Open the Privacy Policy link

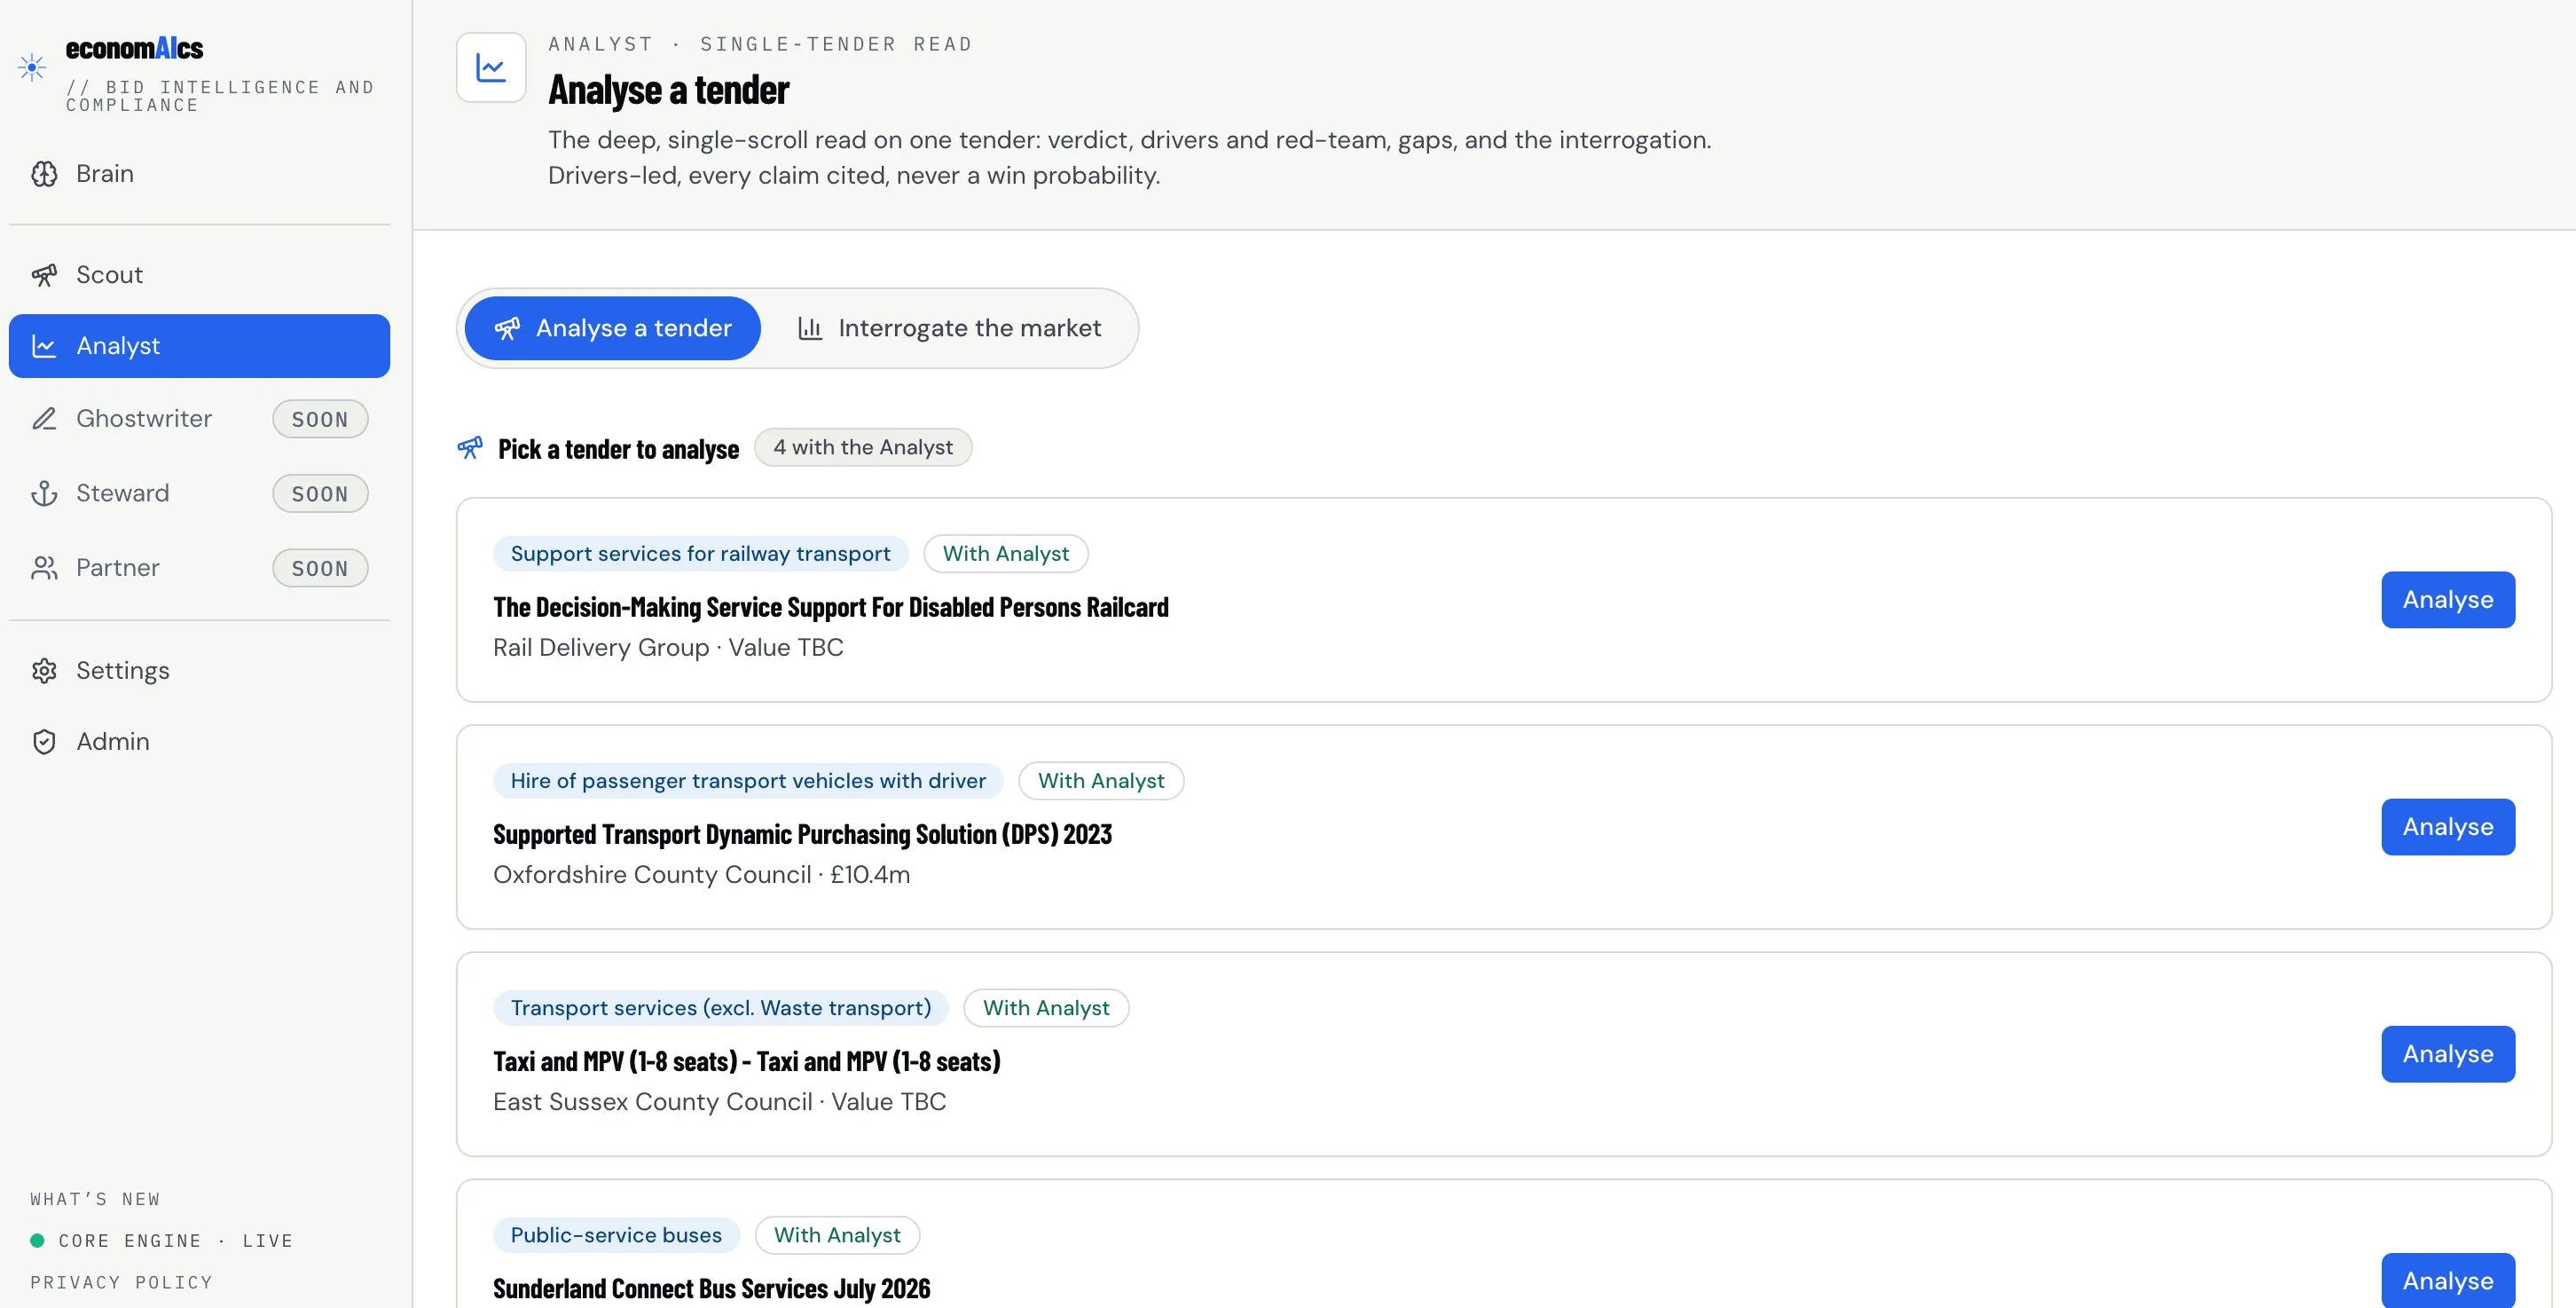(x=121, y=1283)
